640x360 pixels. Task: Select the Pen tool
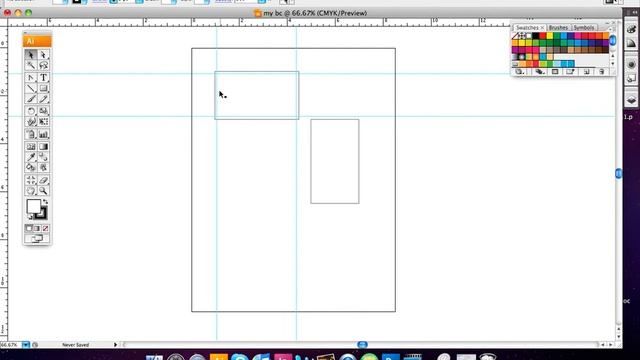click(x=31, y=78)
